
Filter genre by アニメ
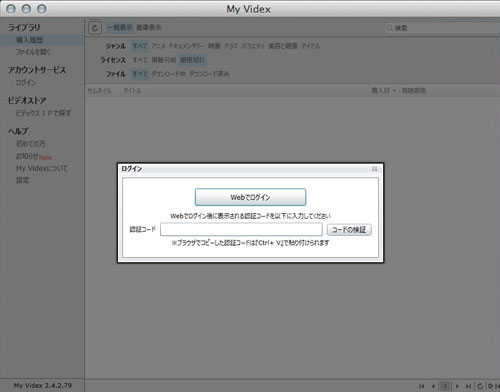coord(158,46)
